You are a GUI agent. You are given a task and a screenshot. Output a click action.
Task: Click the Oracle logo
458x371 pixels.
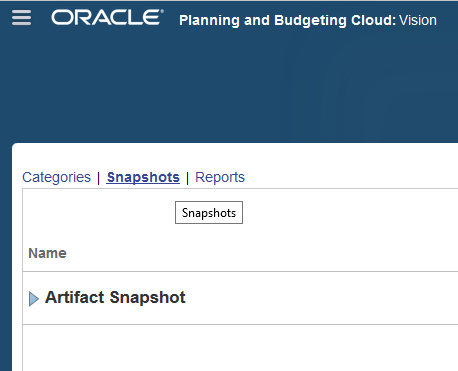(x=107, y=17)
